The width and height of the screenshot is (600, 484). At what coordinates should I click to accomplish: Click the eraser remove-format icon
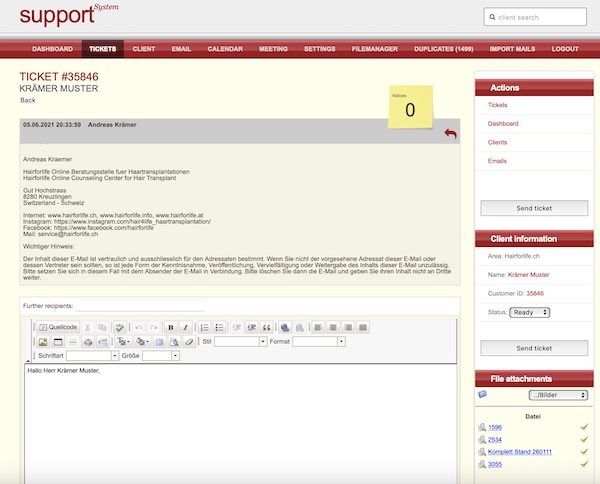[x=189, y=342]
